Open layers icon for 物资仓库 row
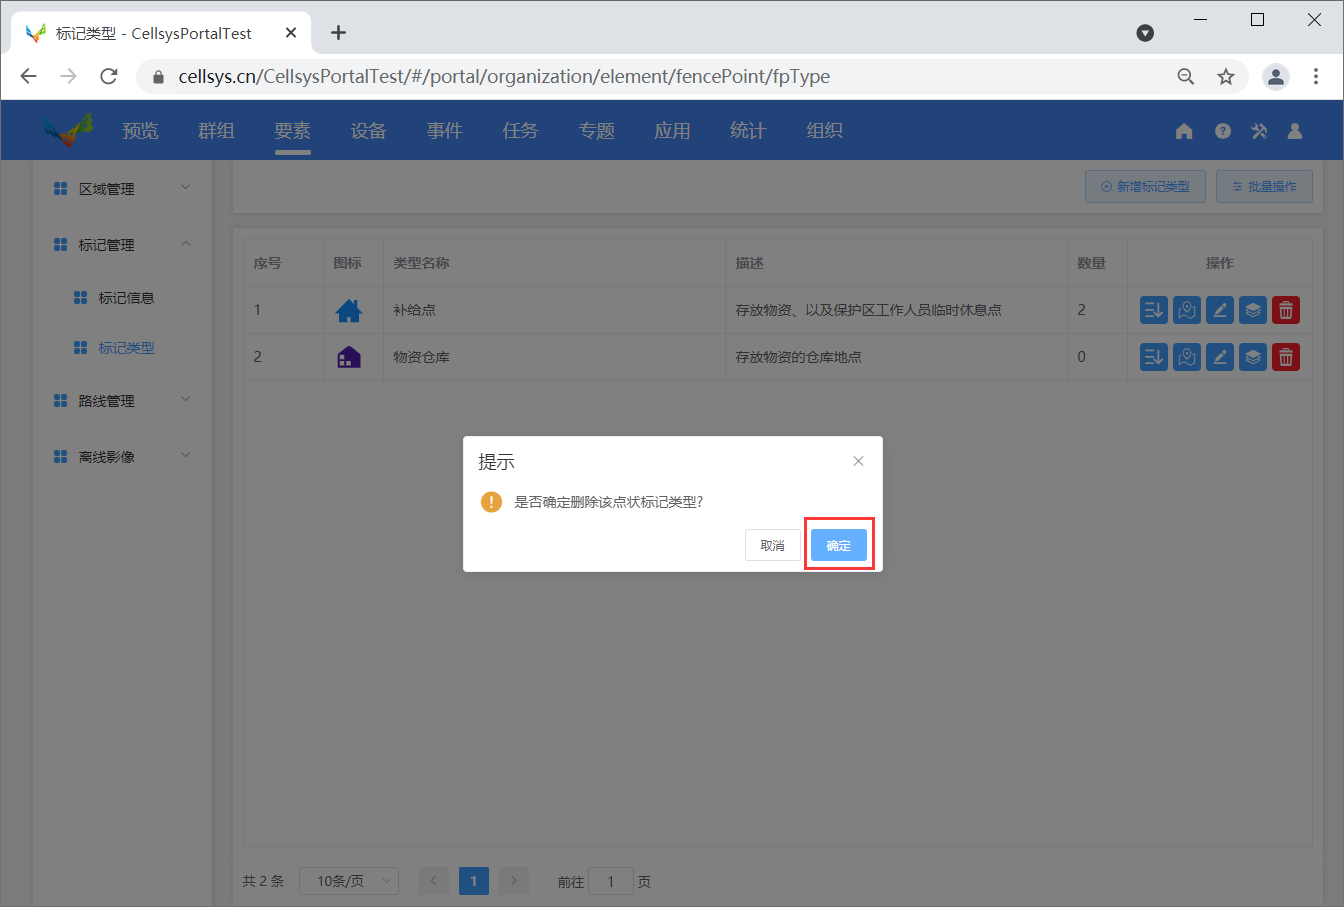Viewport: 1344px width, 907px height. pos(1253,357)
